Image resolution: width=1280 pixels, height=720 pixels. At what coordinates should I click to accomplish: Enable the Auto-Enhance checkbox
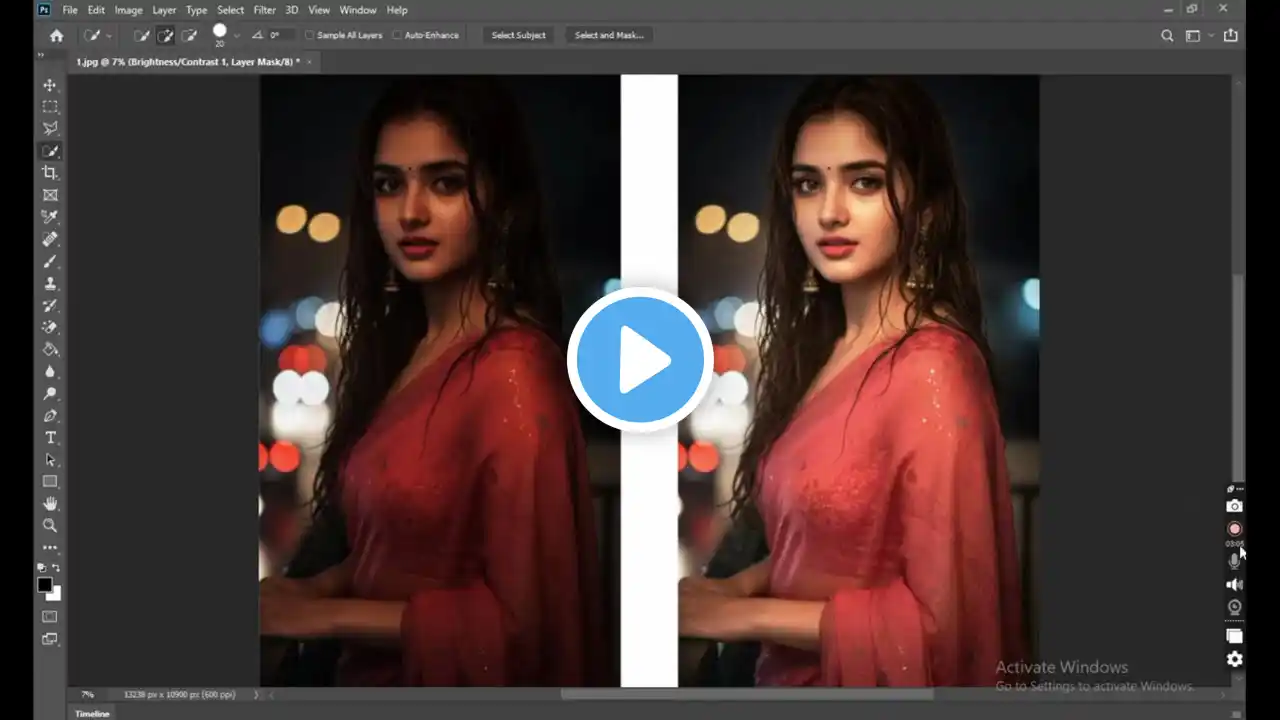pos(397,35)
